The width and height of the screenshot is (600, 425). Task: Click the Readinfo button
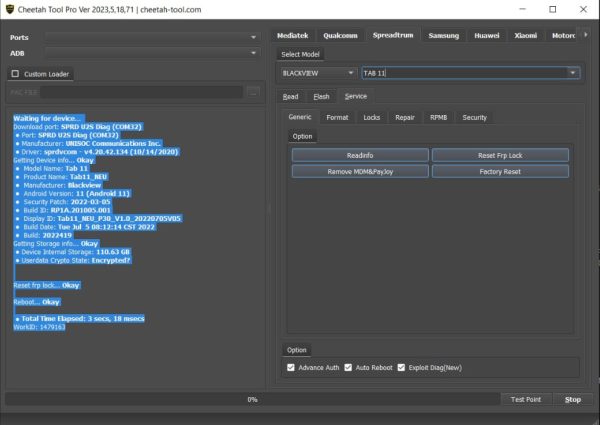(360, 155)
